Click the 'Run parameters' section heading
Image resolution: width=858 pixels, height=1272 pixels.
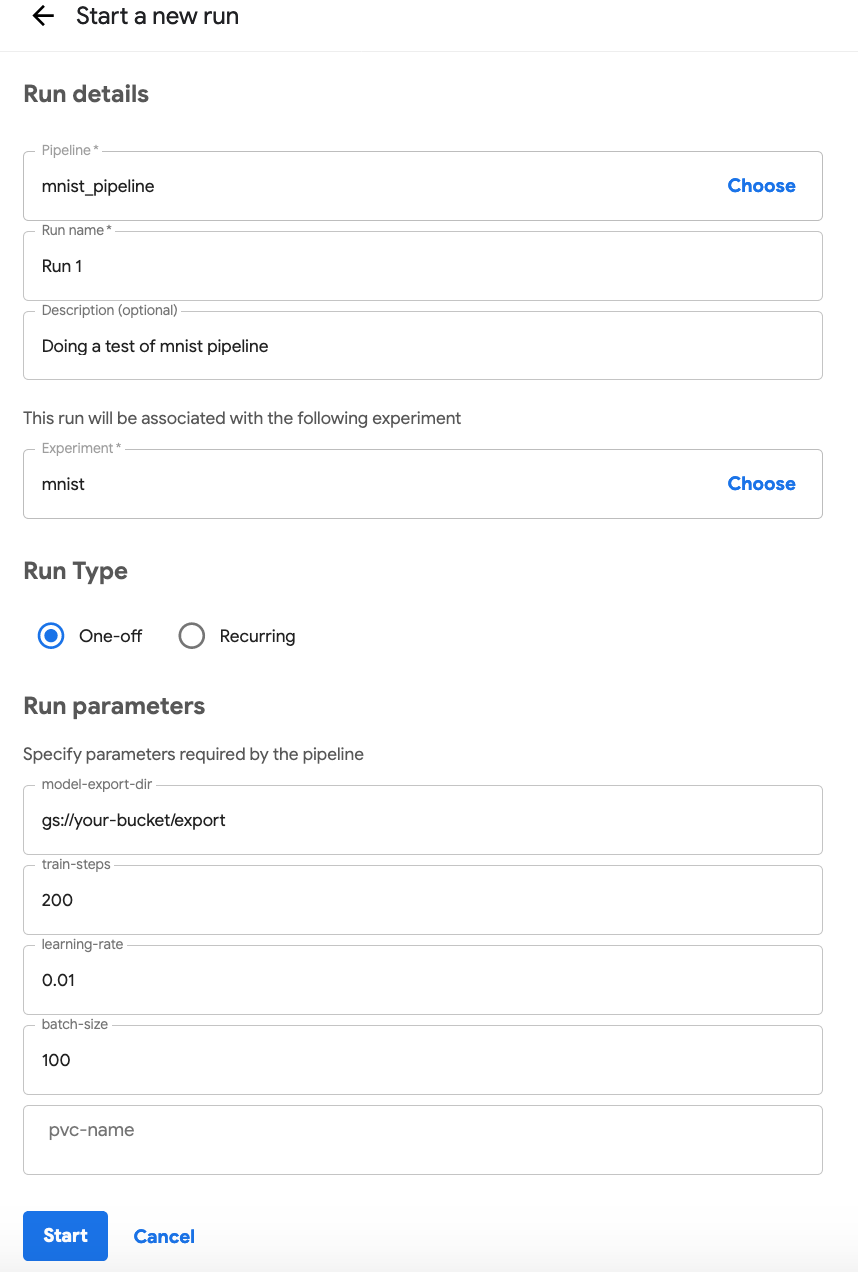pyautogui.click(x=114, y=706)
